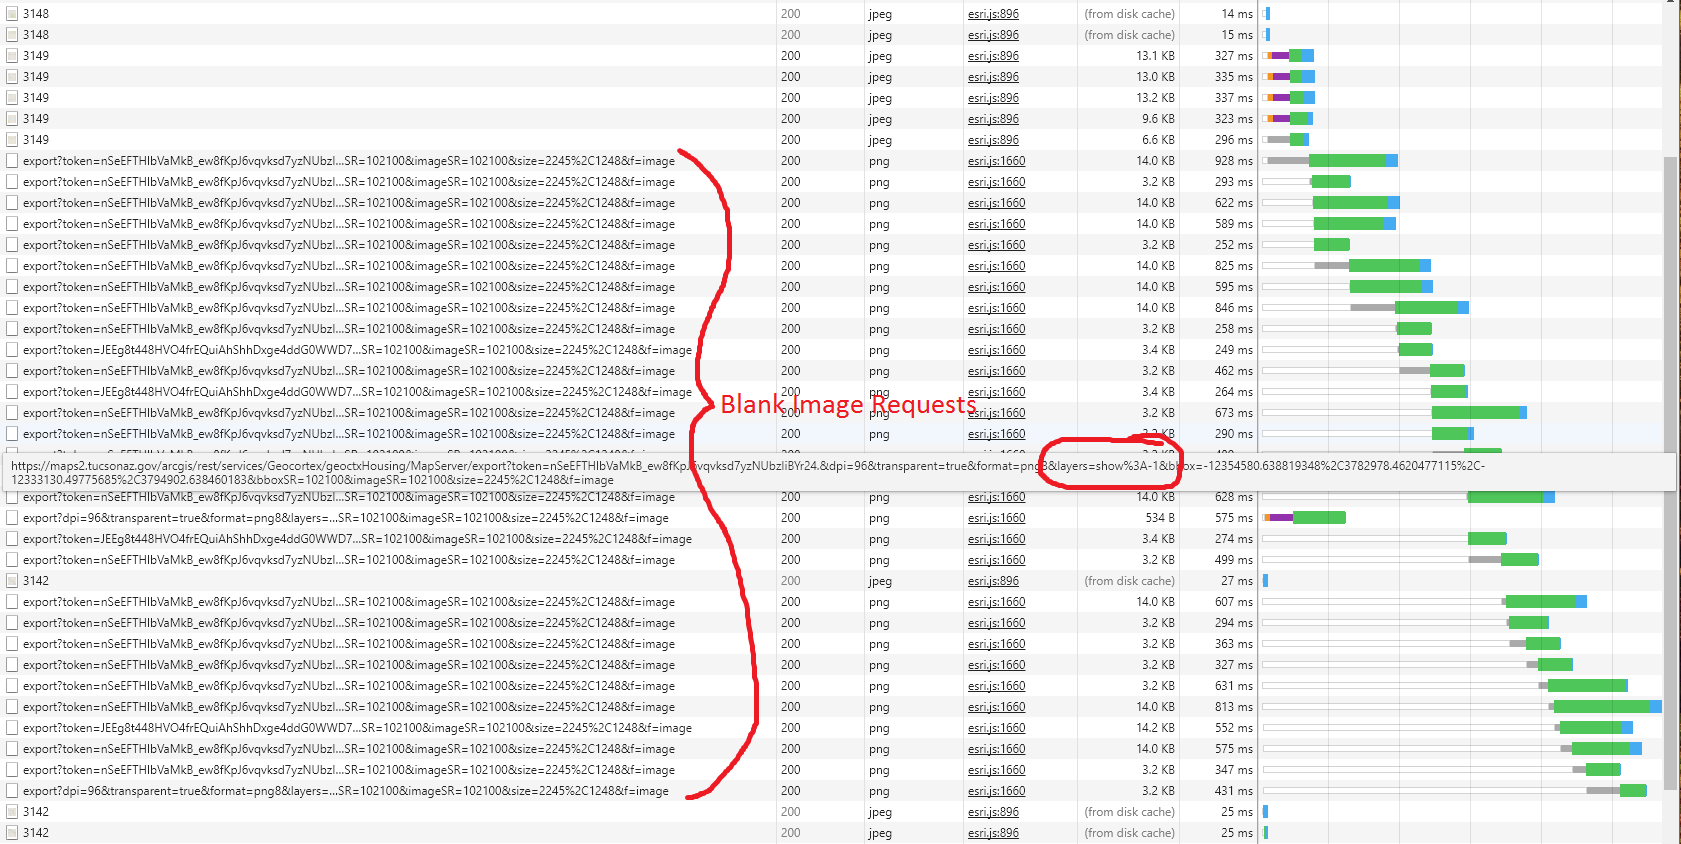Viewport: 1681px width, 844px height.
Task: Click the waterfall bar of the 534 B request
Action: pyautogui.click(x=1305, y=518)
